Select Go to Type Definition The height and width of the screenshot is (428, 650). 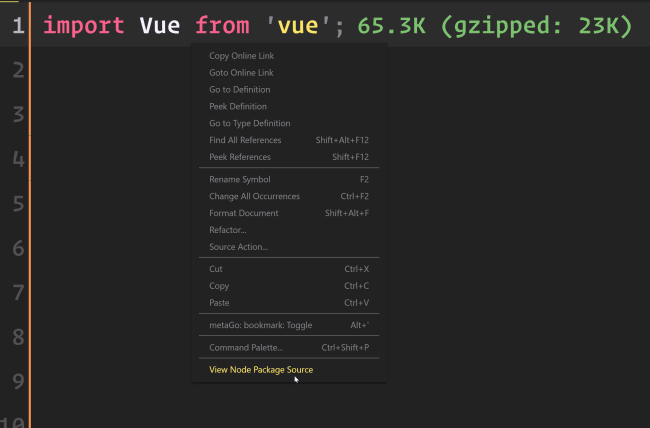click(249, 123)
